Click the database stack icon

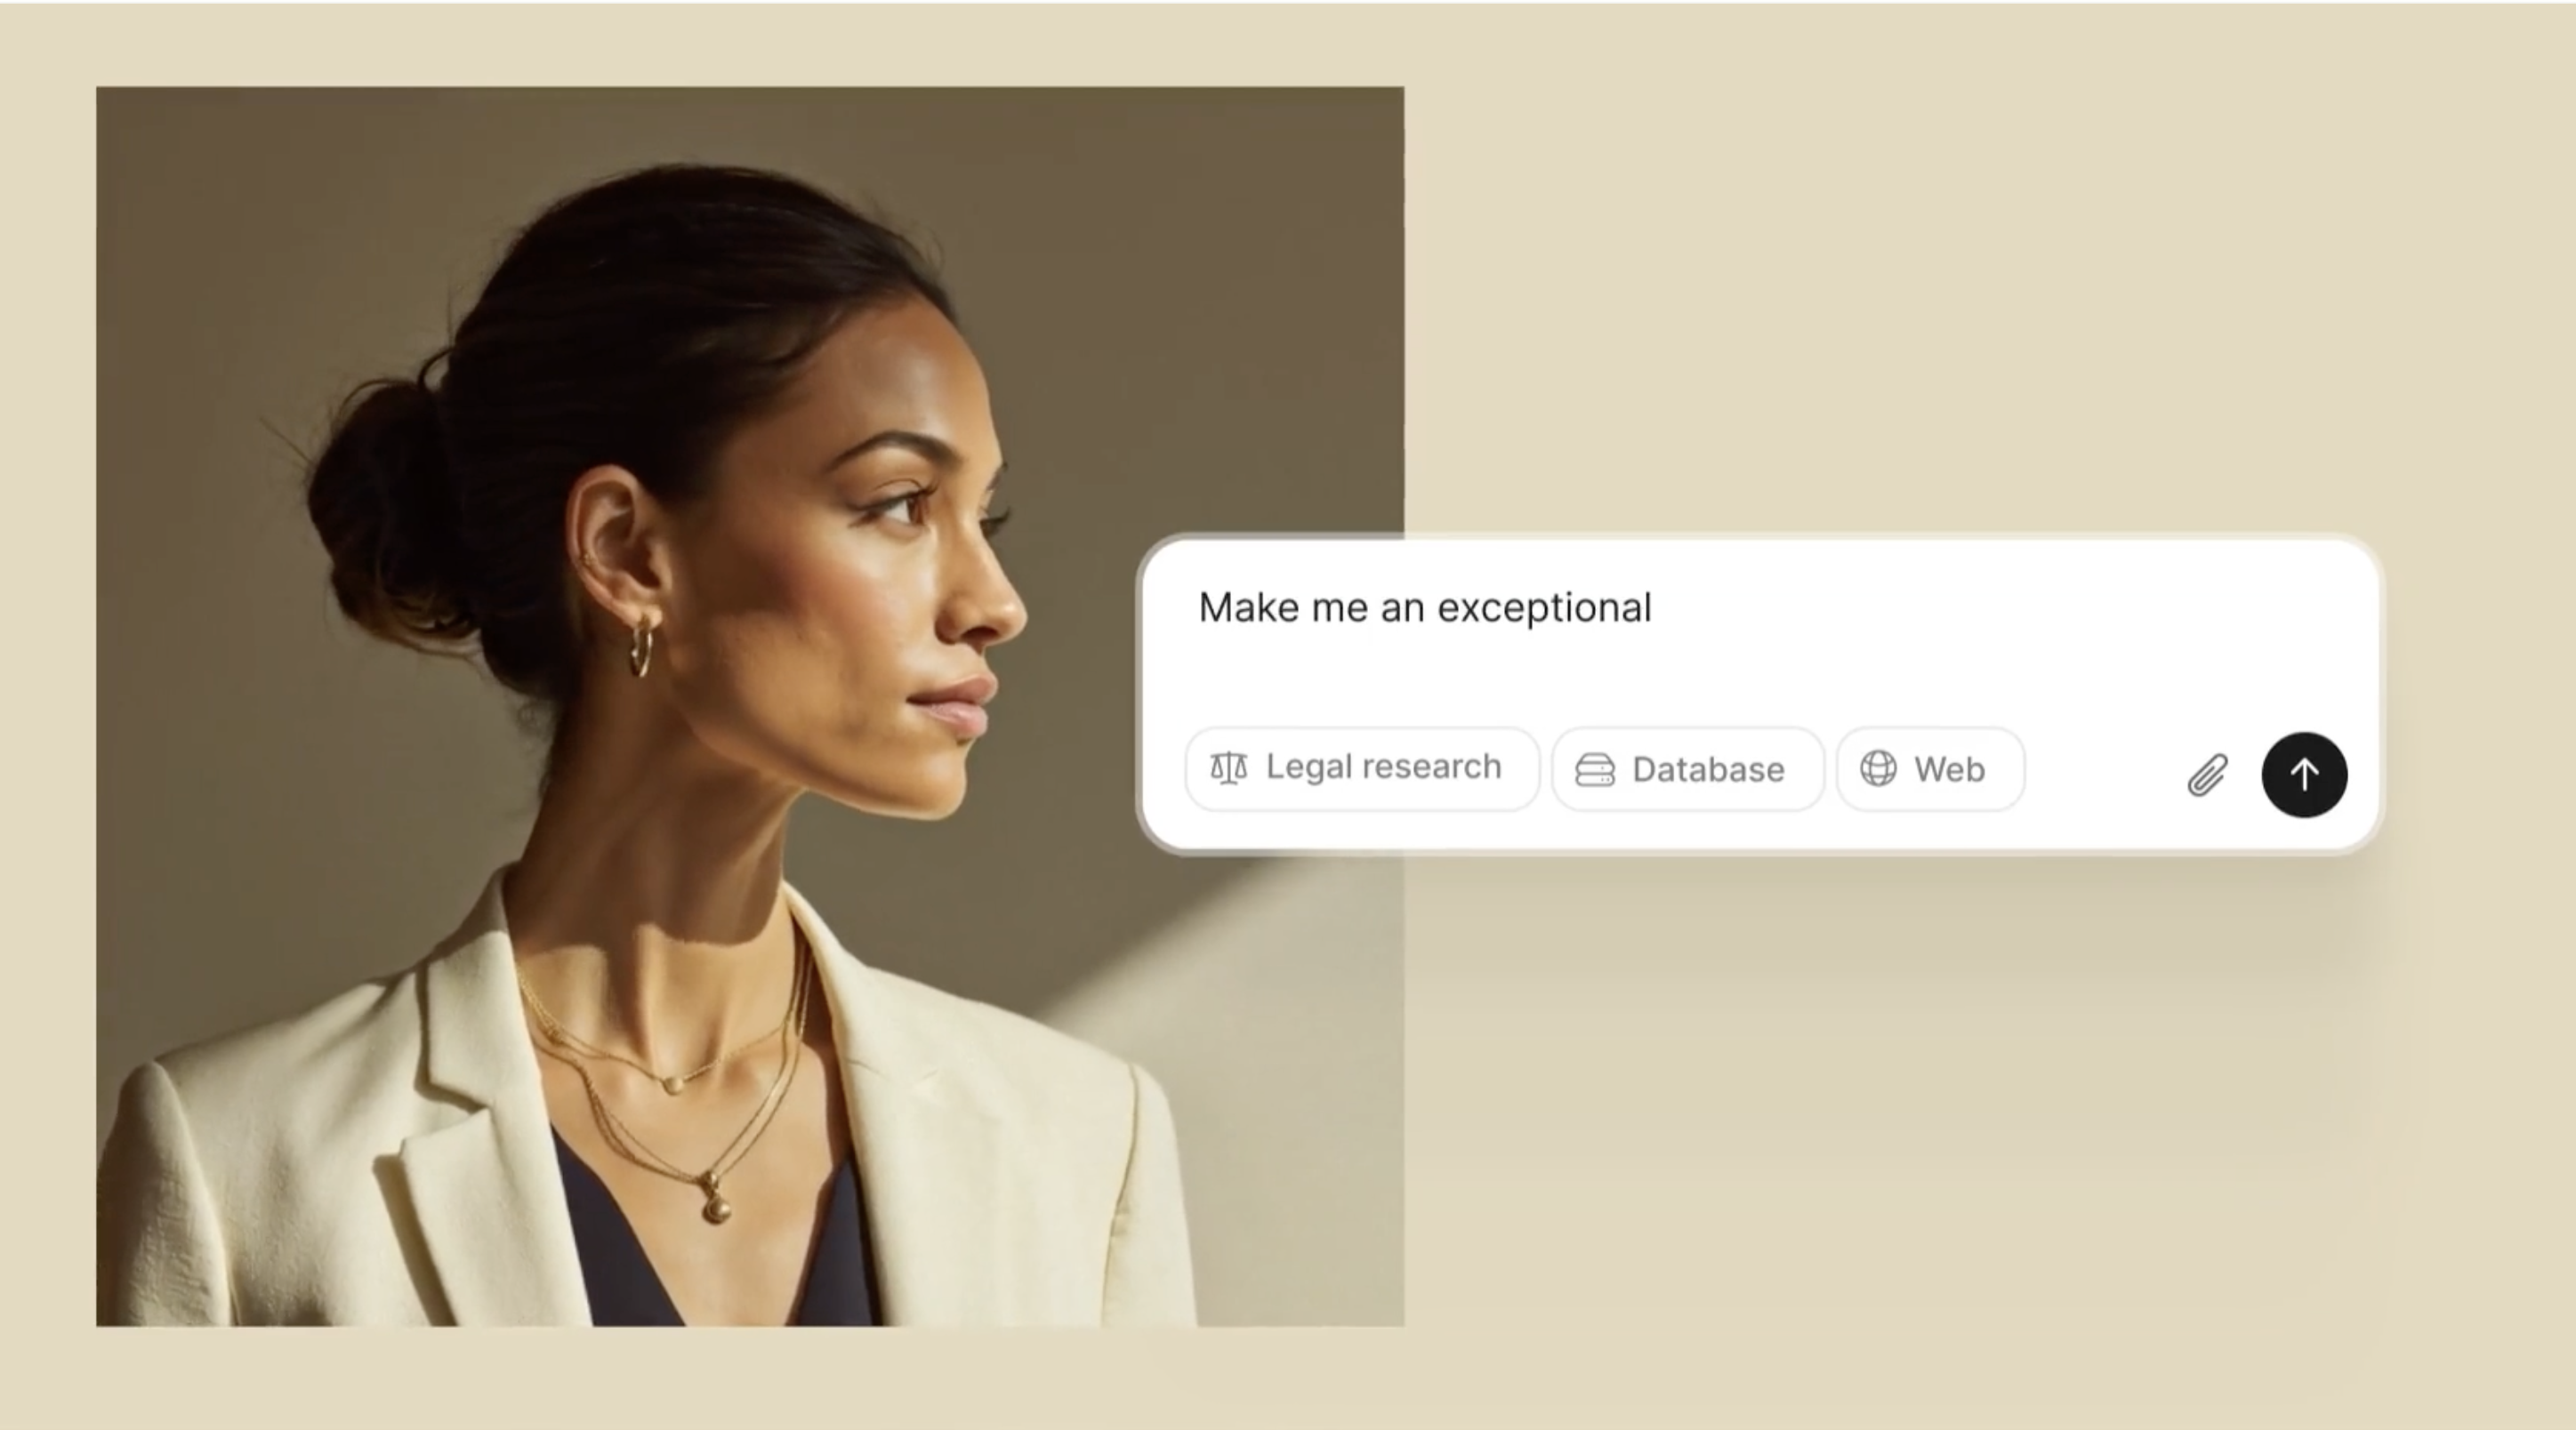(1595, 770)
